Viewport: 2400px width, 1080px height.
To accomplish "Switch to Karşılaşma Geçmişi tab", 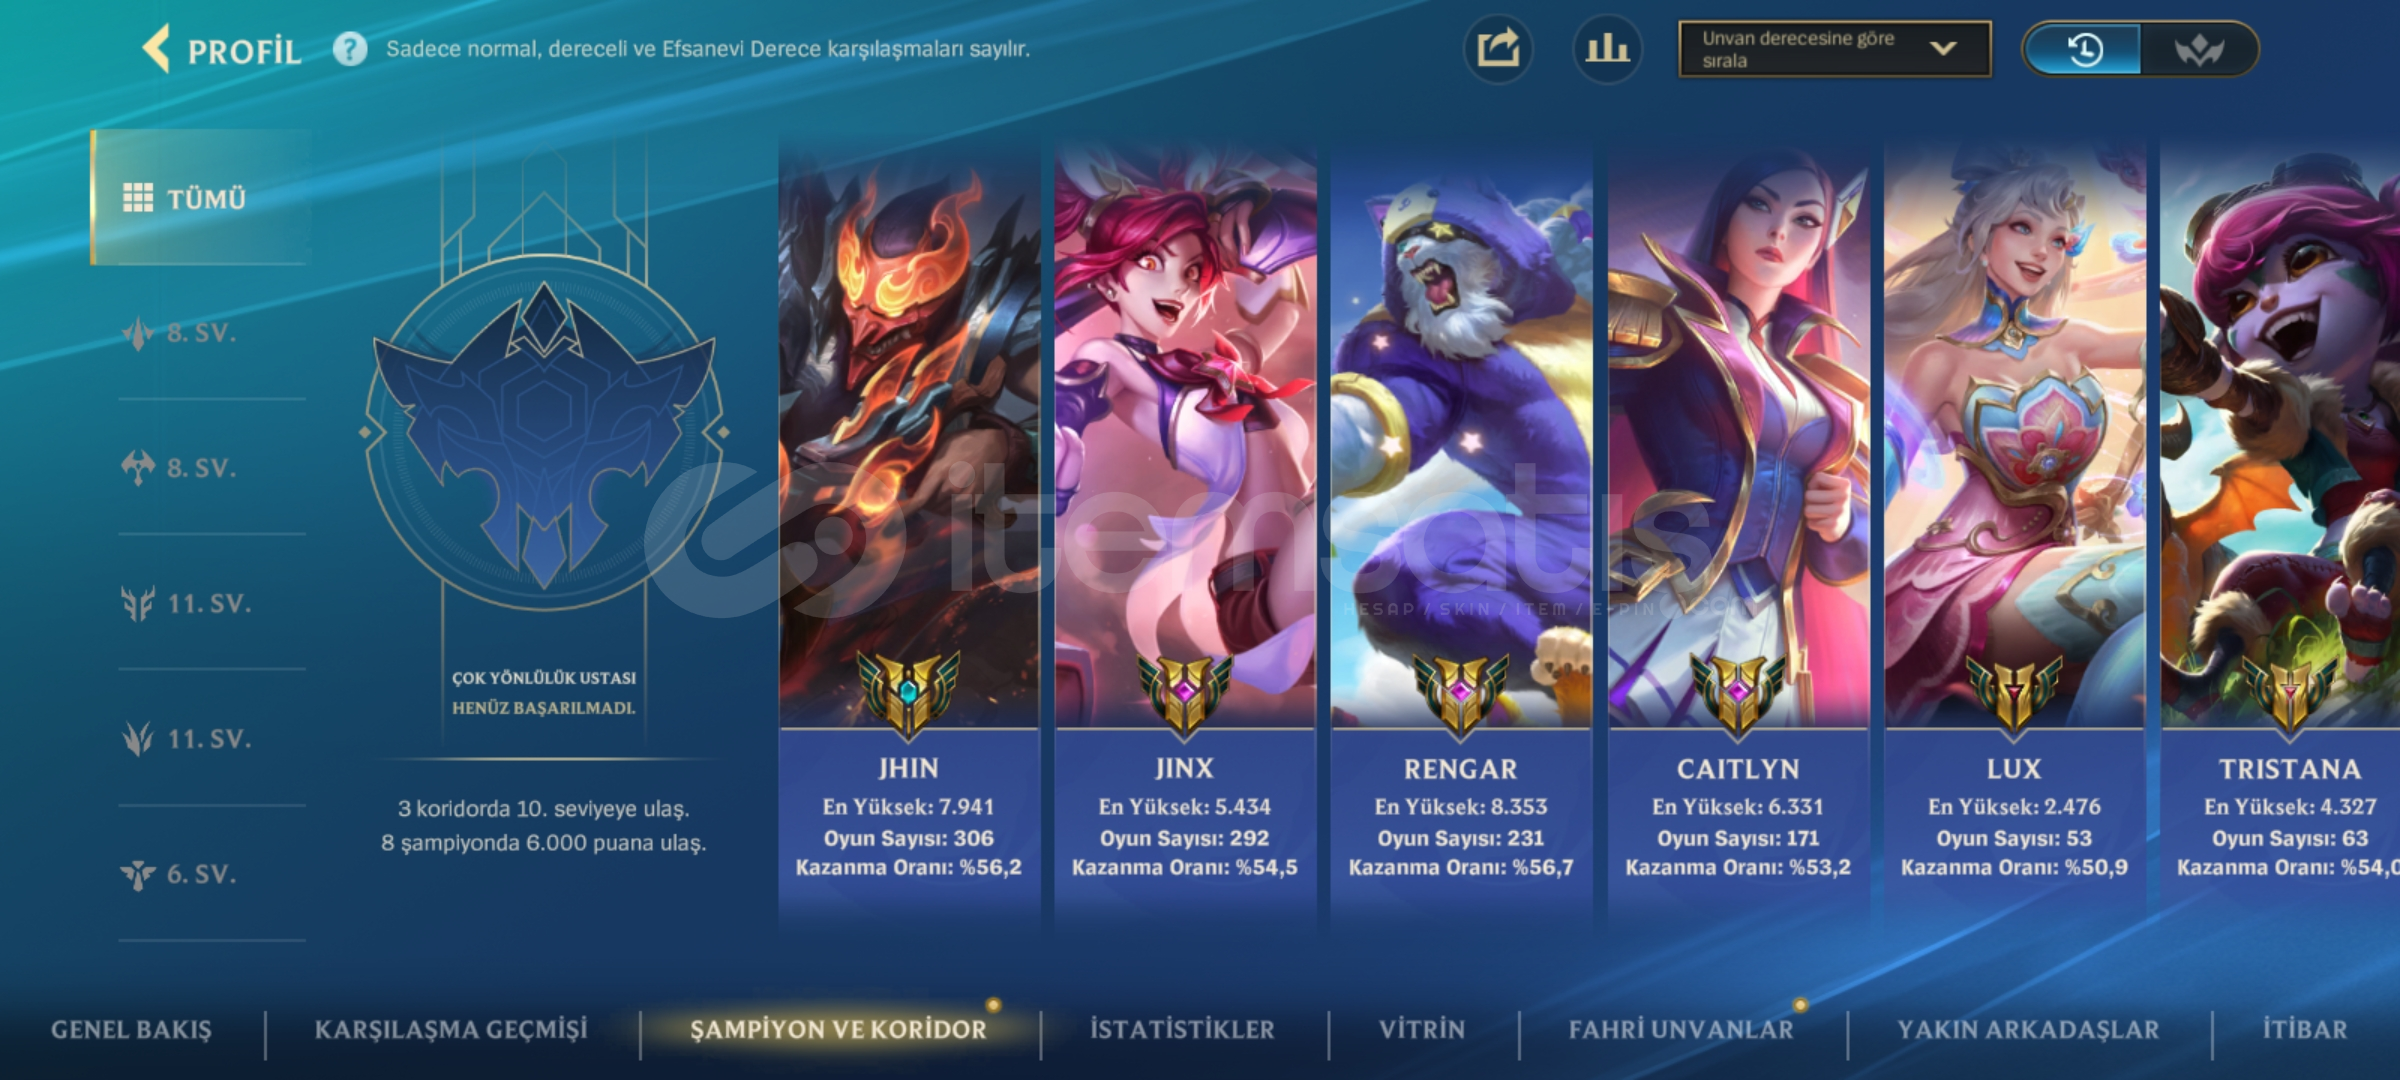I will (x=451, y=1030).
